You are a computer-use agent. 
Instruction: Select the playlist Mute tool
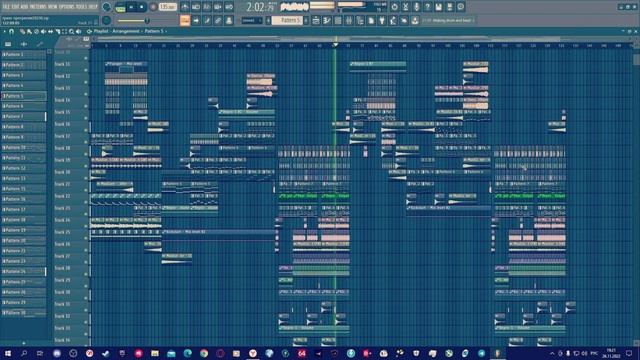coord(43,31)
